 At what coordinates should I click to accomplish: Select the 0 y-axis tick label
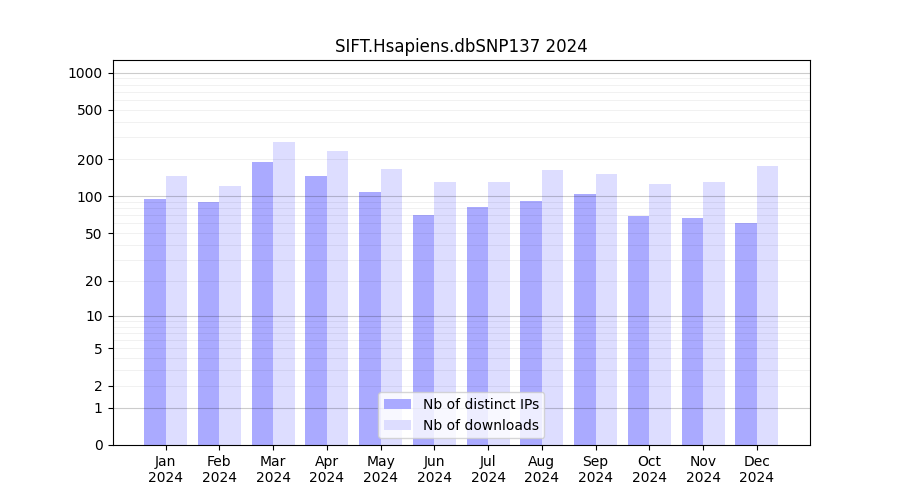coord(98,445)
